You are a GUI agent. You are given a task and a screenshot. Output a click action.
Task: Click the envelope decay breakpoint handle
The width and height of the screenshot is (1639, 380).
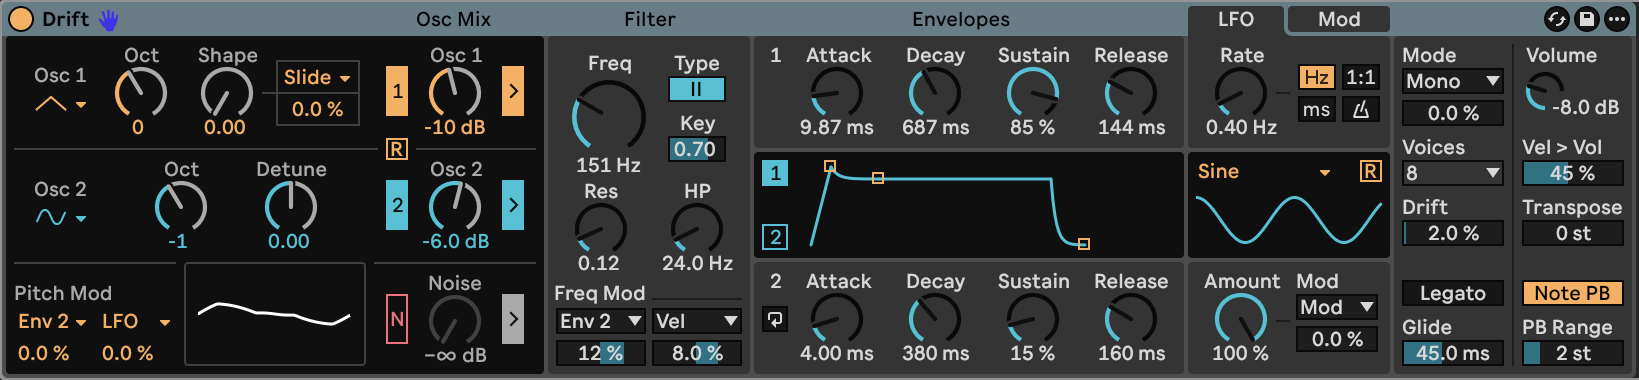pos(878,178)
